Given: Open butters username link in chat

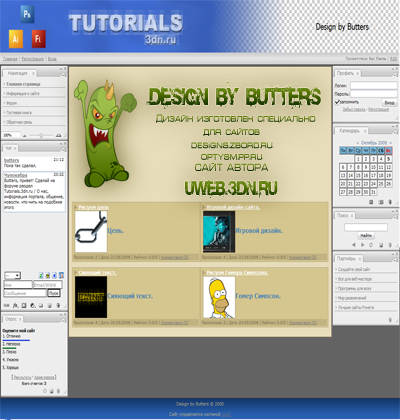Looking at the screenshot, I should [11, 160].
